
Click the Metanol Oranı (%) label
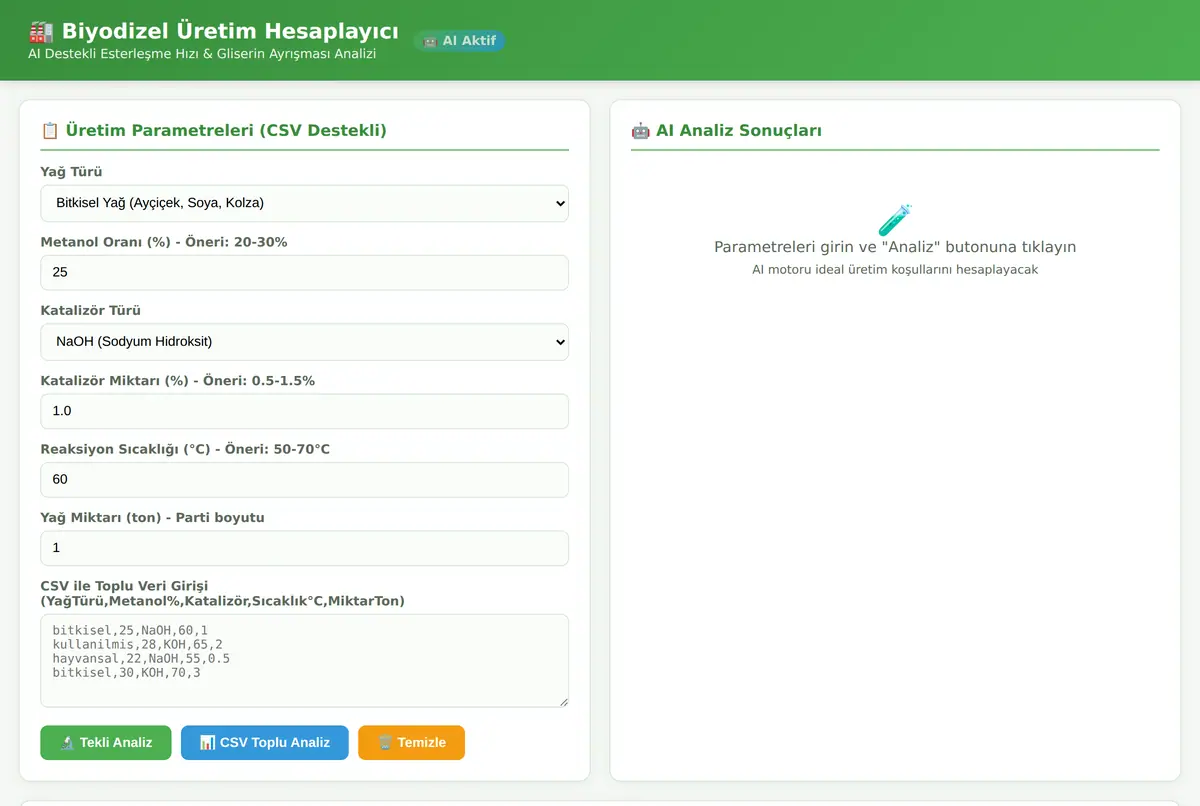[164, 242]
